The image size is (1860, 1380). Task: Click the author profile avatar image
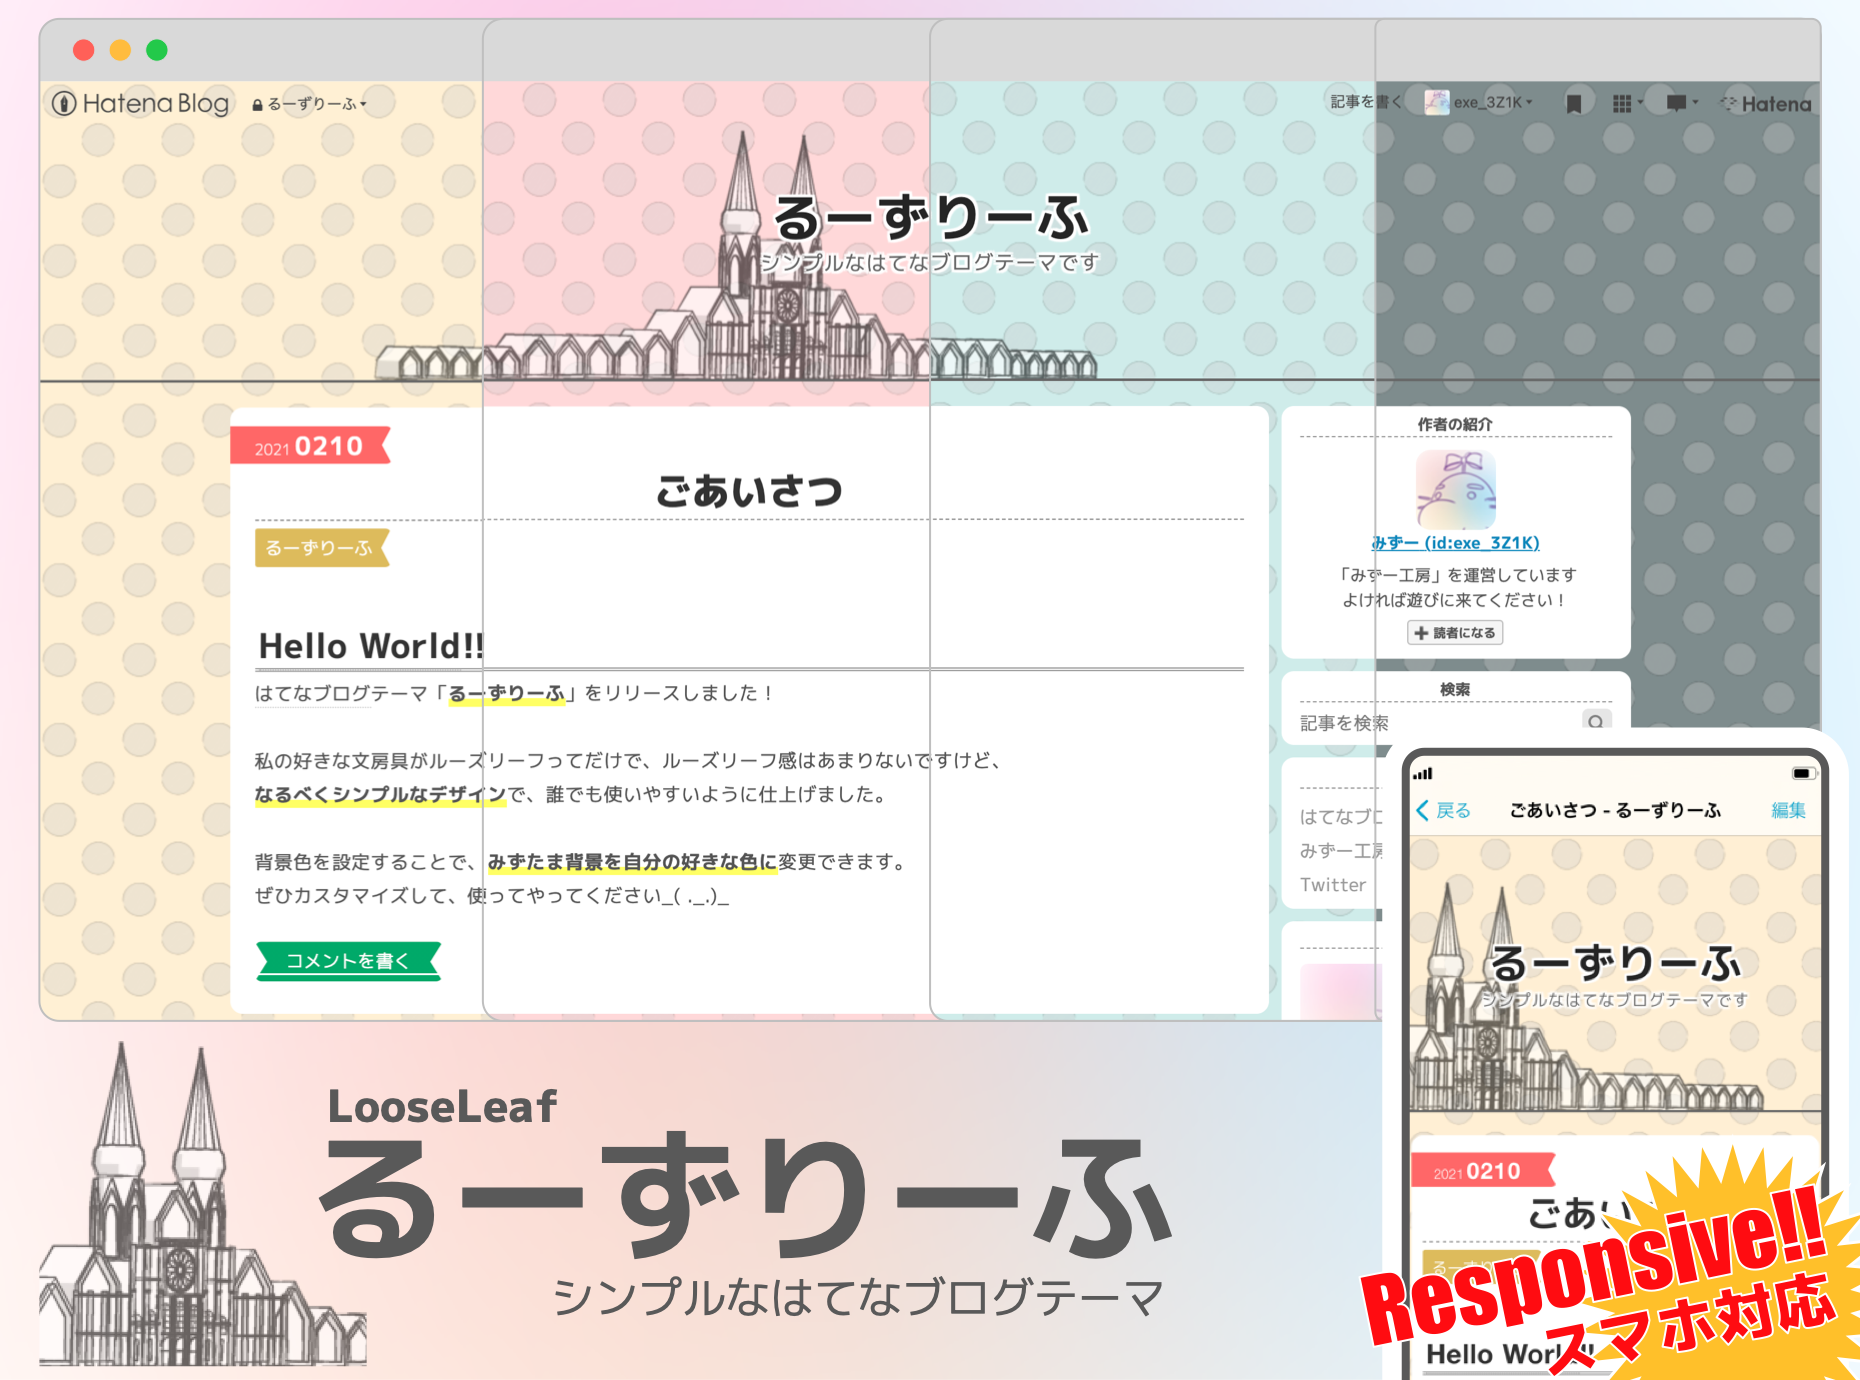(x=1456, y=489)
